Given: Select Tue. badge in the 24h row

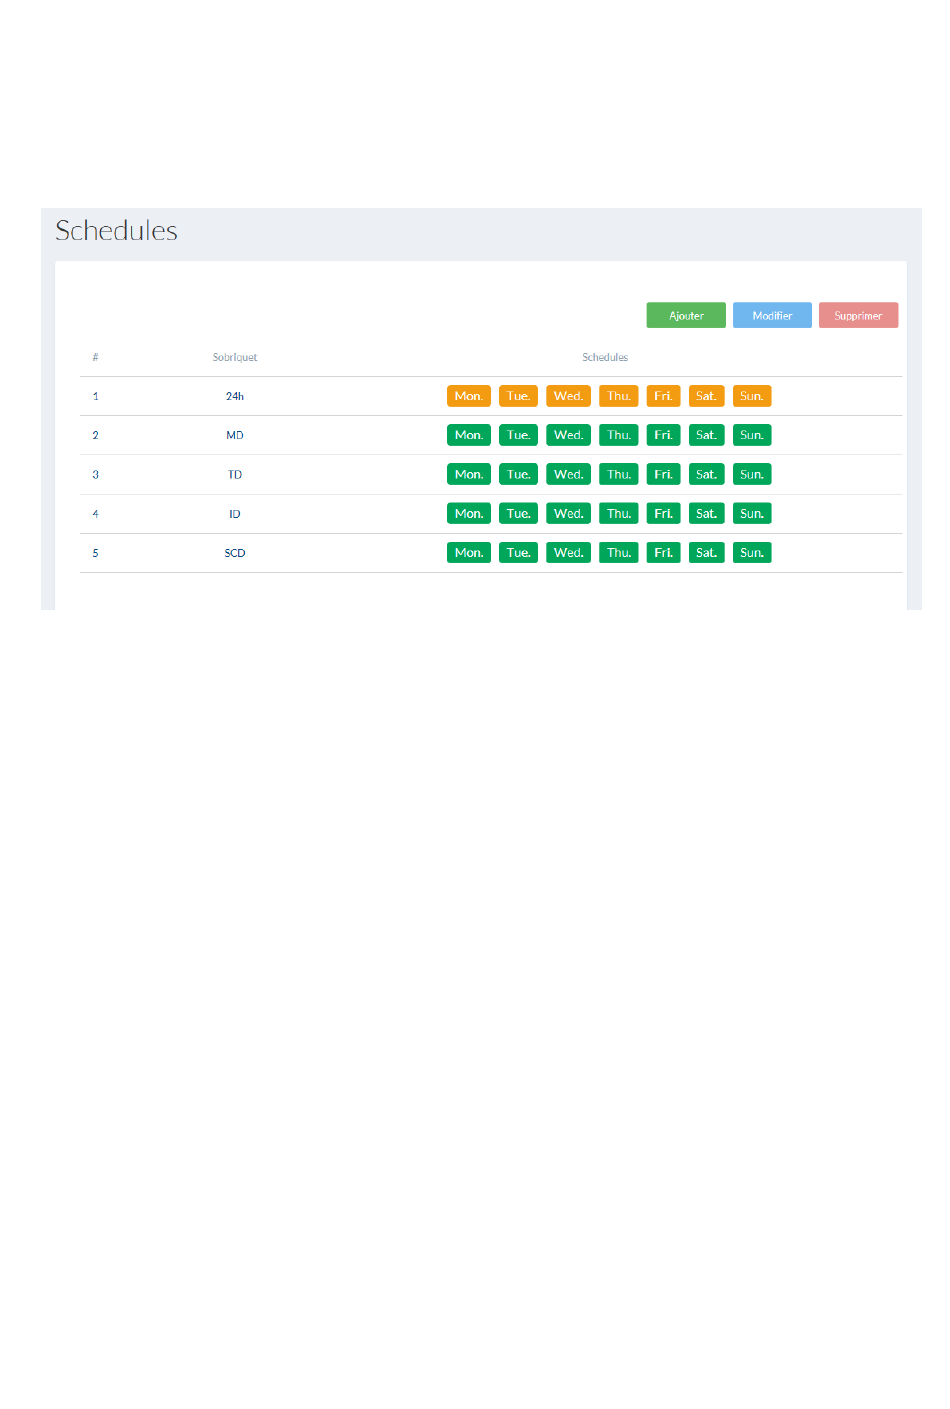Looking at the screenshot, I should [518, 396].
